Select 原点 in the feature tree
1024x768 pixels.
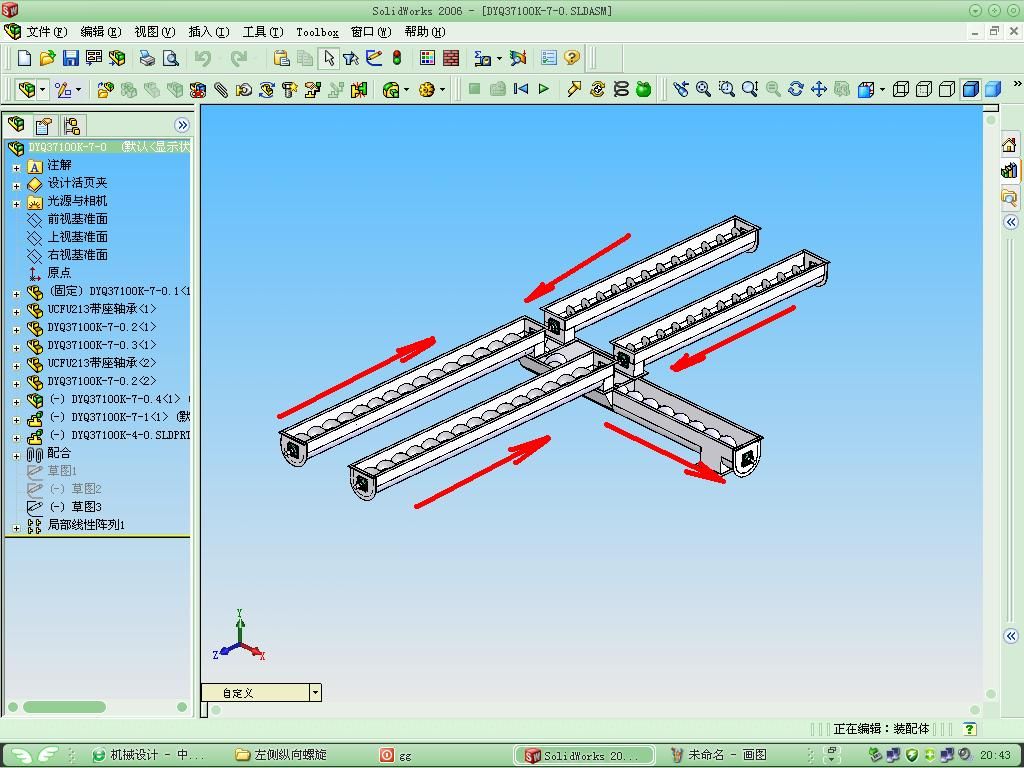click(59, 273)
